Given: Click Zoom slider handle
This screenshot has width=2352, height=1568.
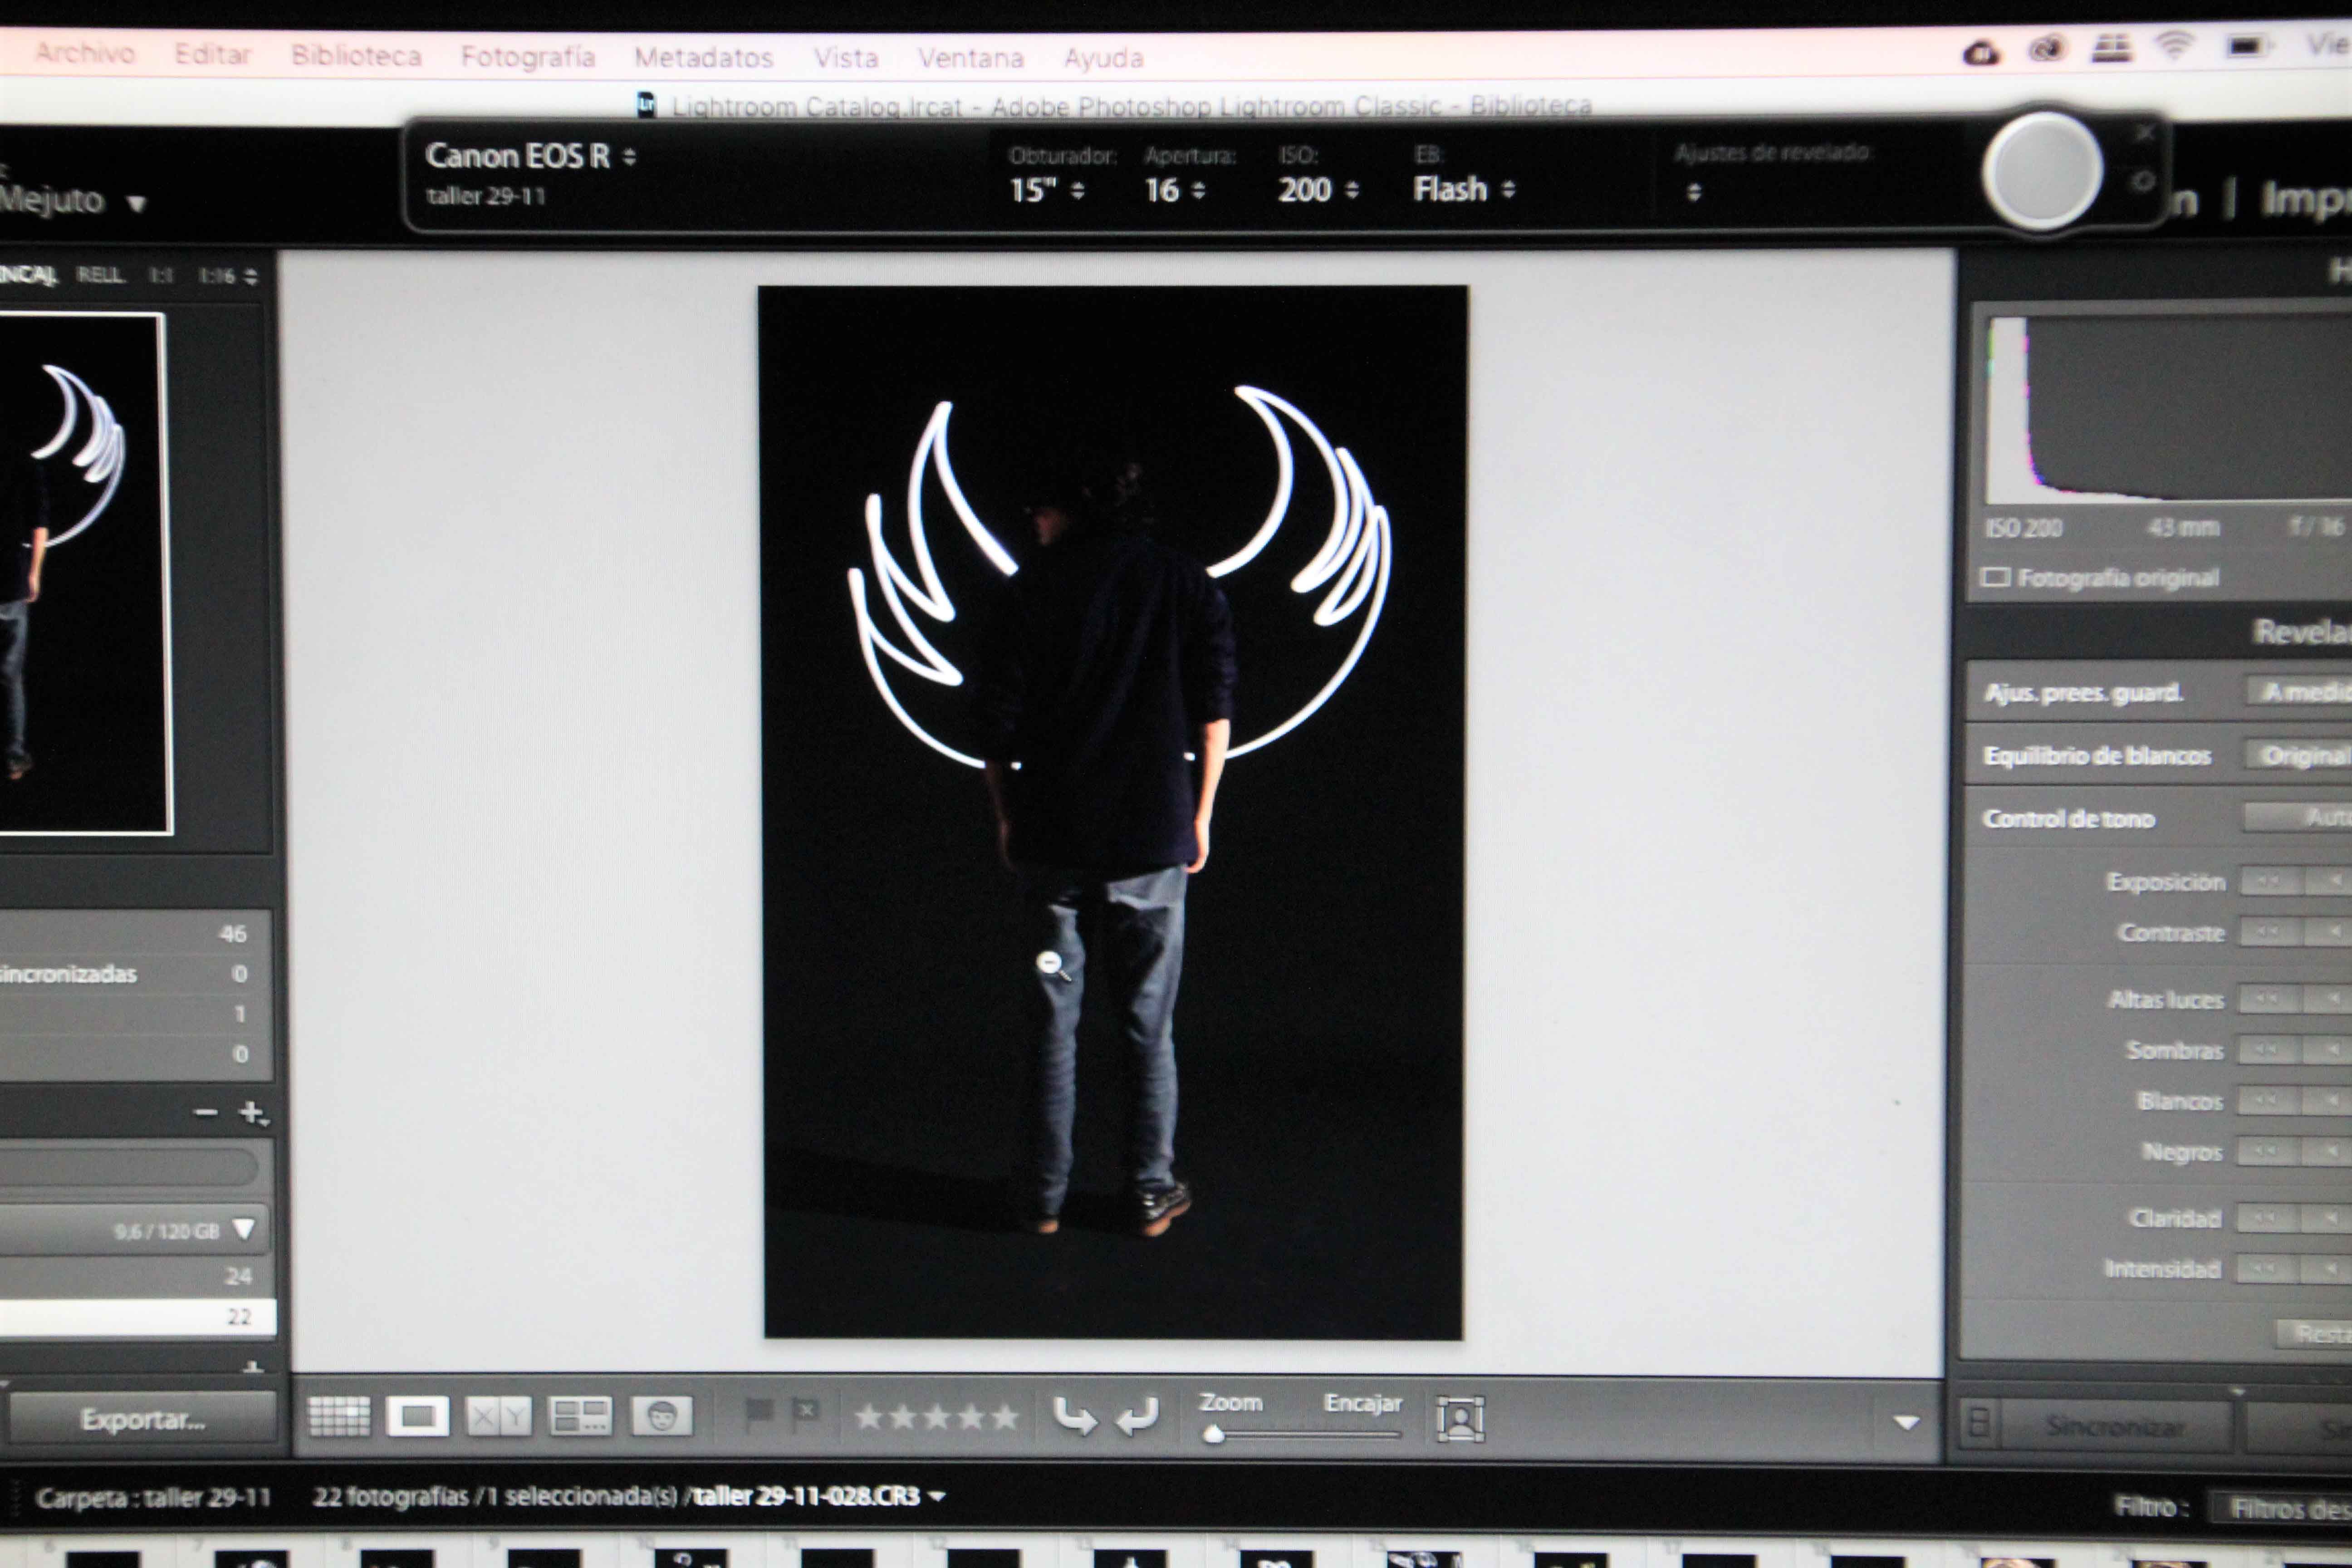Looking at the screenshot, I should point(1213,1435).
